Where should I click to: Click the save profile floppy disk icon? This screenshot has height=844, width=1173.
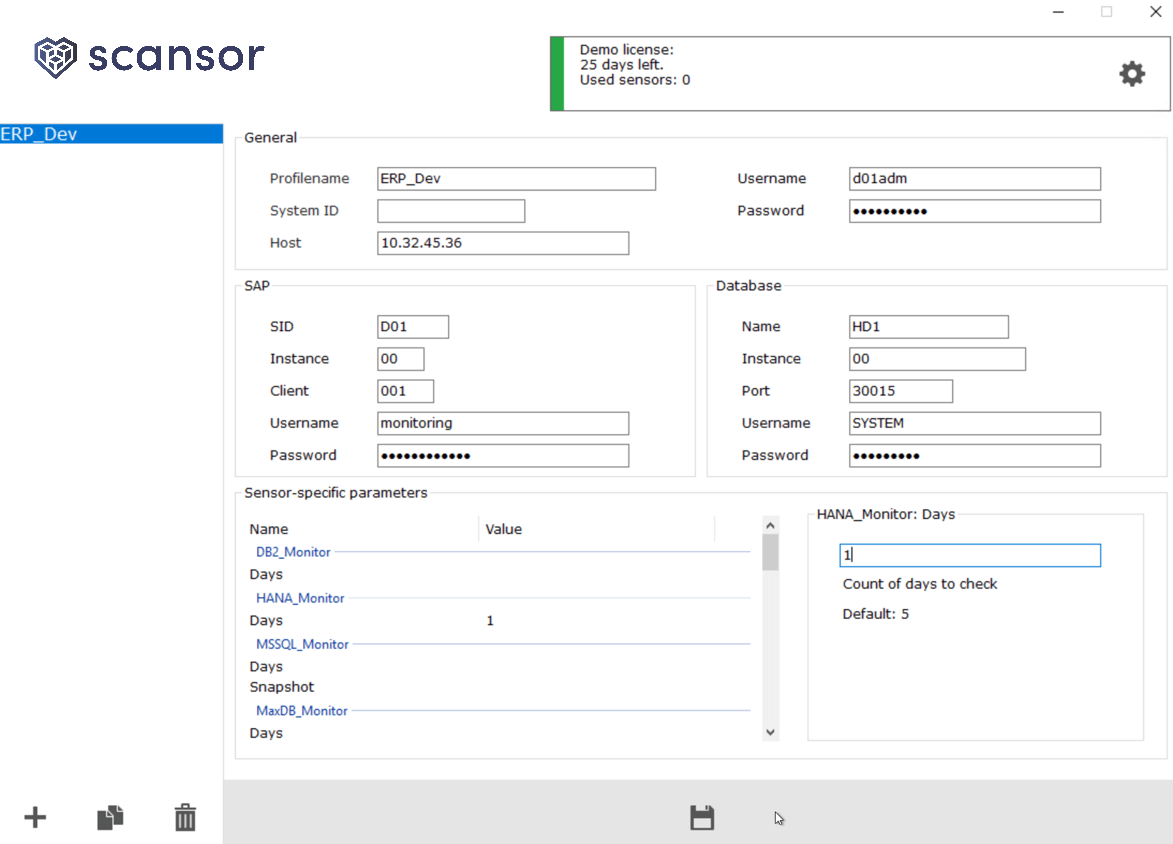(702, 817)
